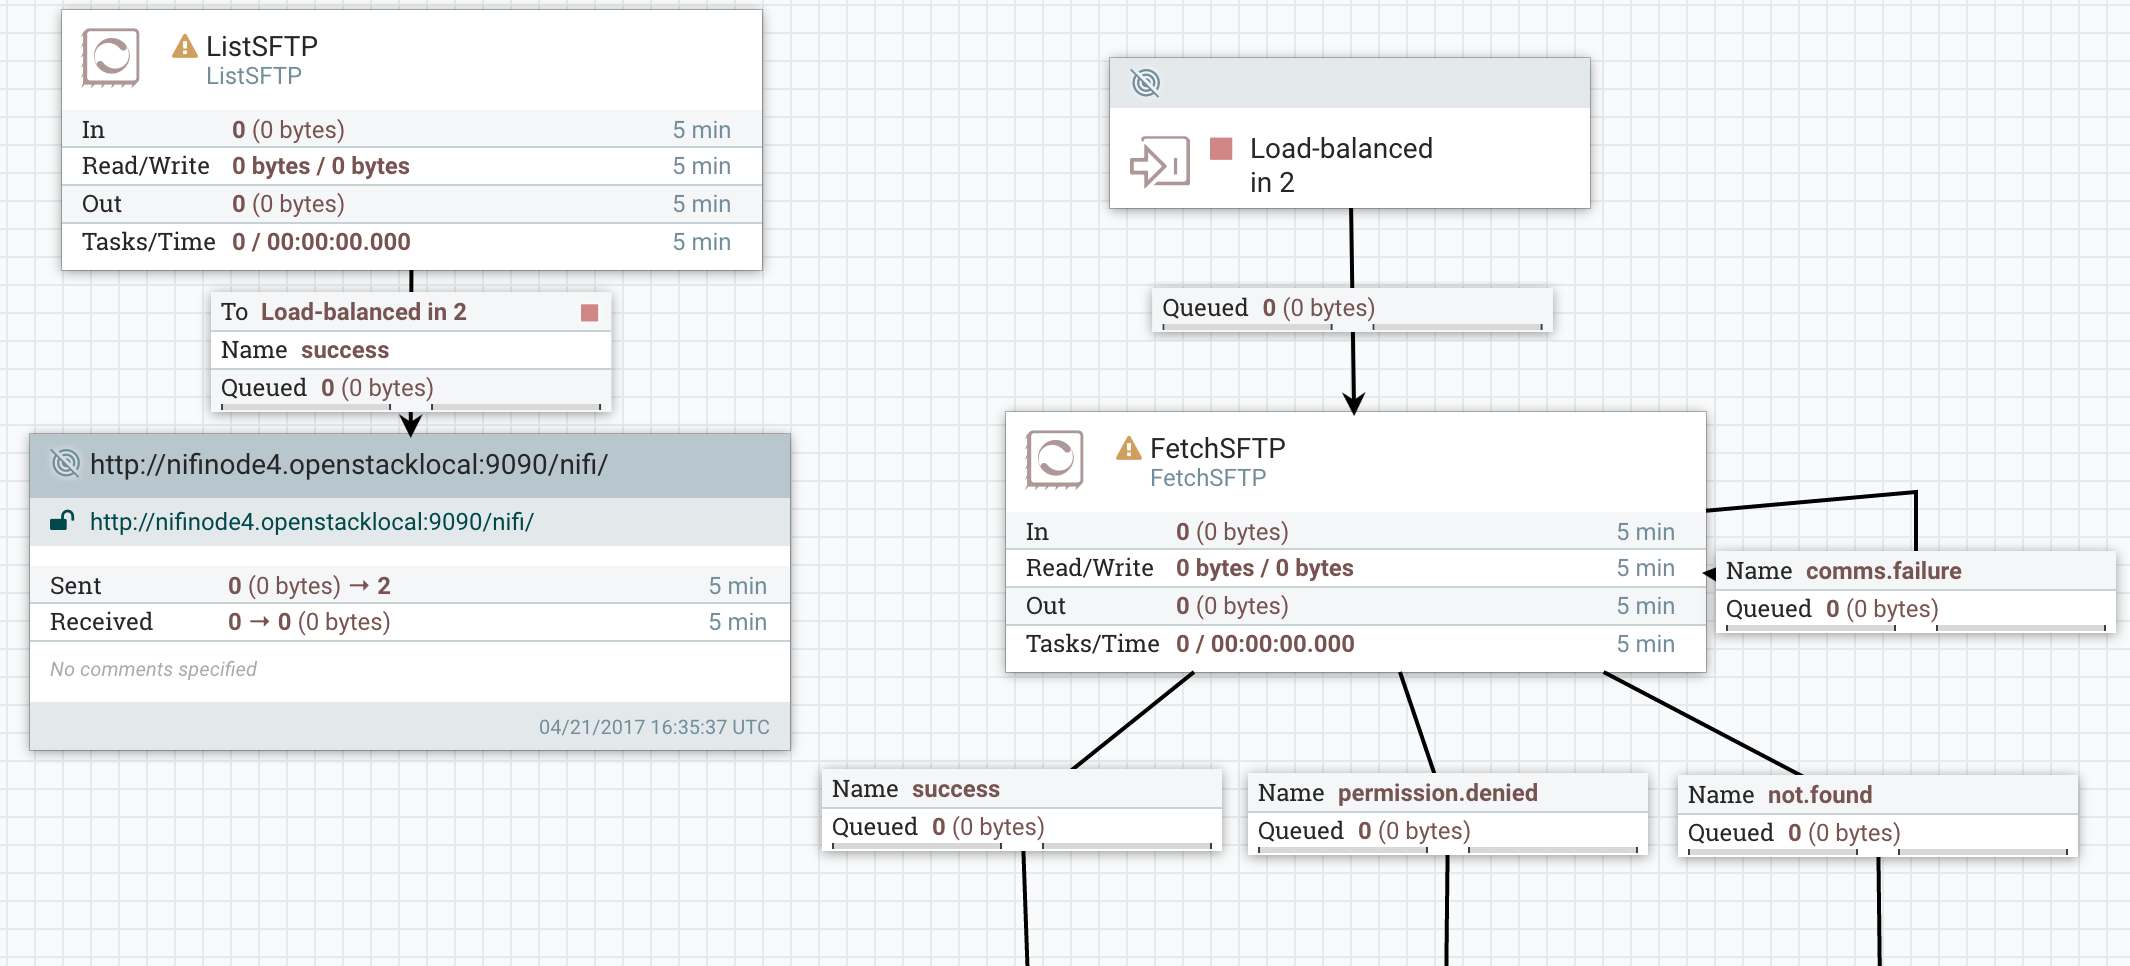Screen dimensions: 2130x966
Task: Click the transmission icon above input port
Action: pyautogui.click(x=1146, y=83)
